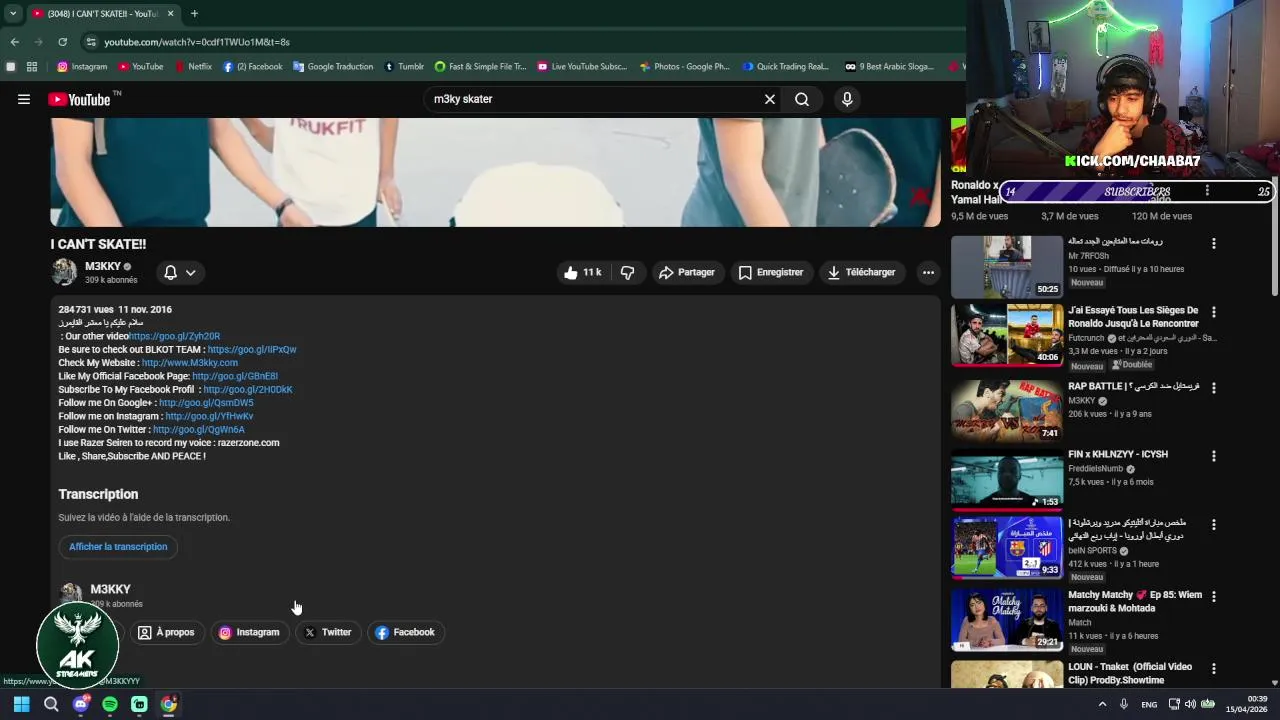Open the bookmarks apps grid icon
The image size is (1280, 720).
(x=32, y=67)
